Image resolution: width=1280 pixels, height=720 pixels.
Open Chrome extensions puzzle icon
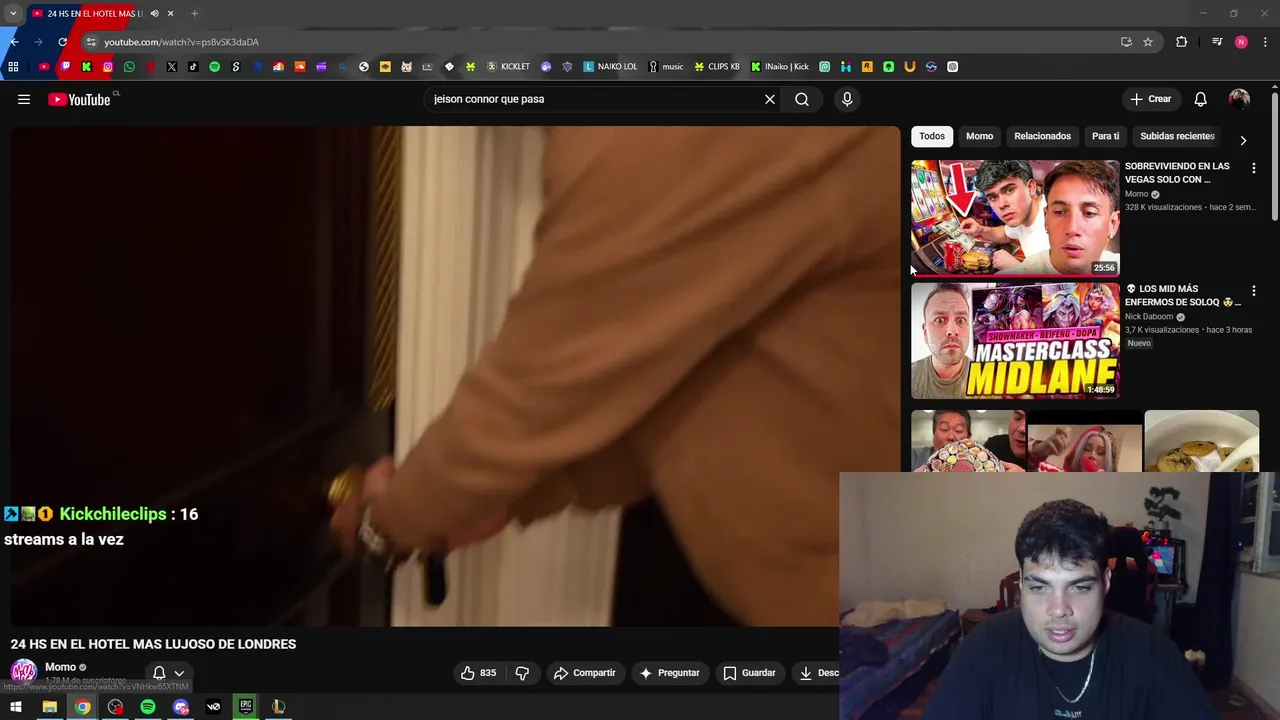pyautogui.click(x=1182, y=42)
